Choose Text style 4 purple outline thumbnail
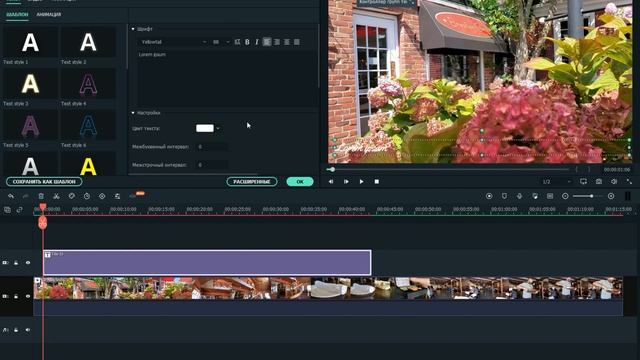Screen dimensions: 640x360 click(x=88, y=84)
